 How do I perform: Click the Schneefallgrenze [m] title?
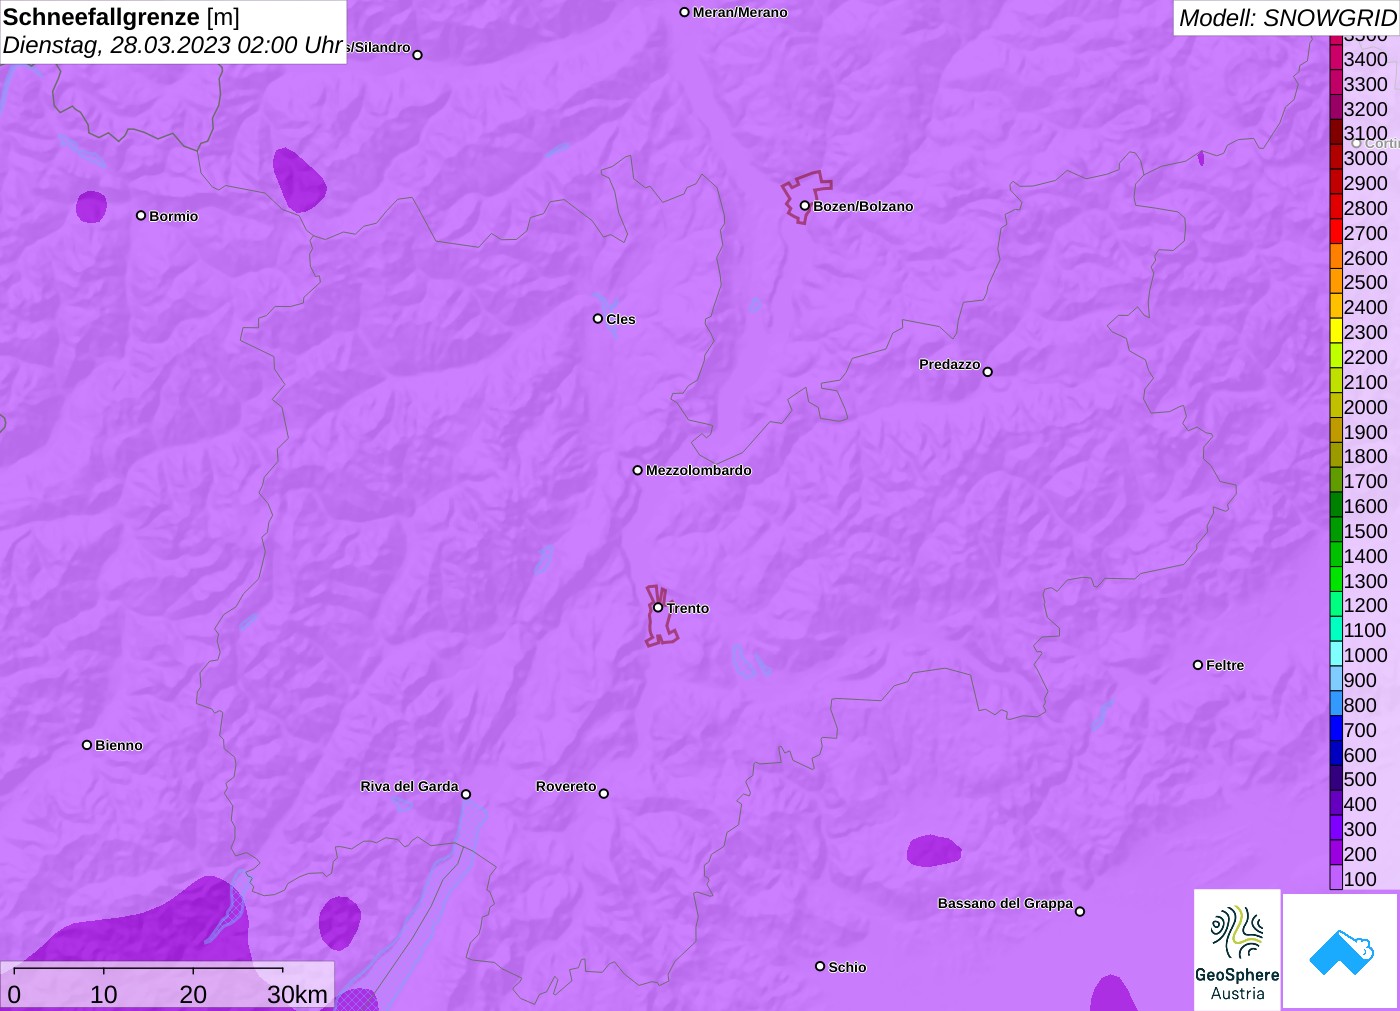121,17
